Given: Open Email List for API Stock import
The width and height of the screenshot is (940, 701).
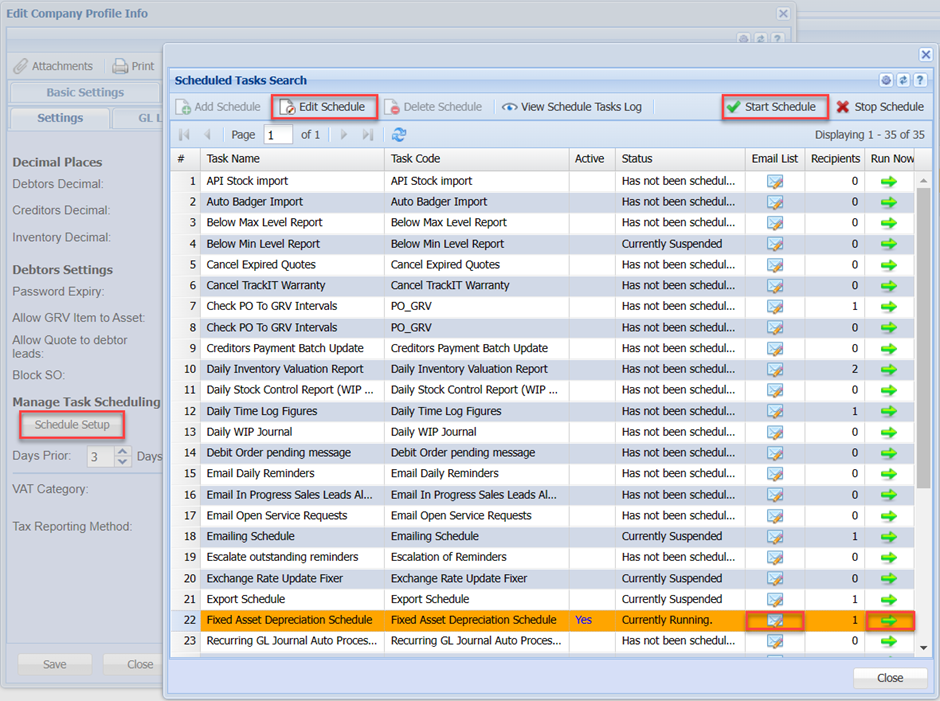Looking at the screenshot, I should [x=774, y=181].
